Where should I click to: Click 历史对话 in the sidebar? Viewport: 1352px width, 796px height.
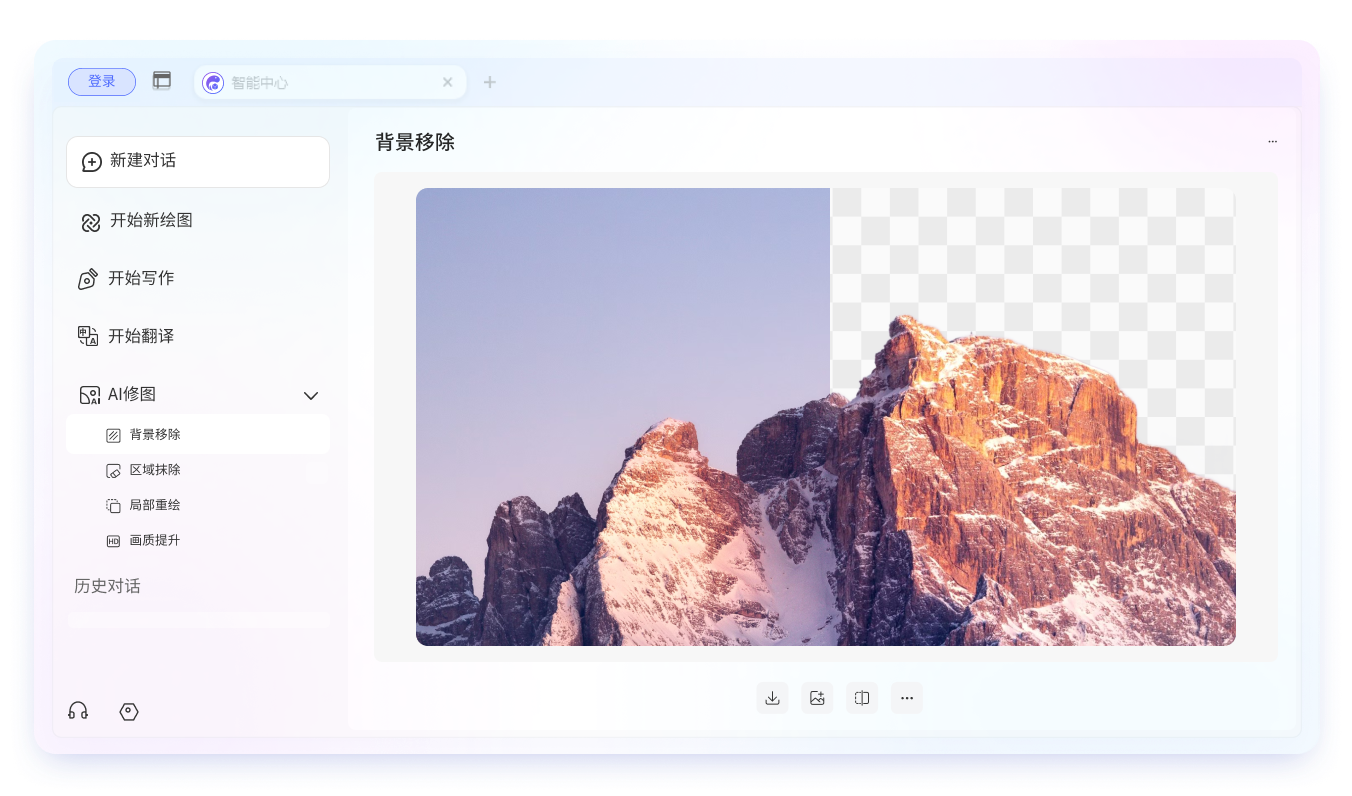(x=107, y=586)
